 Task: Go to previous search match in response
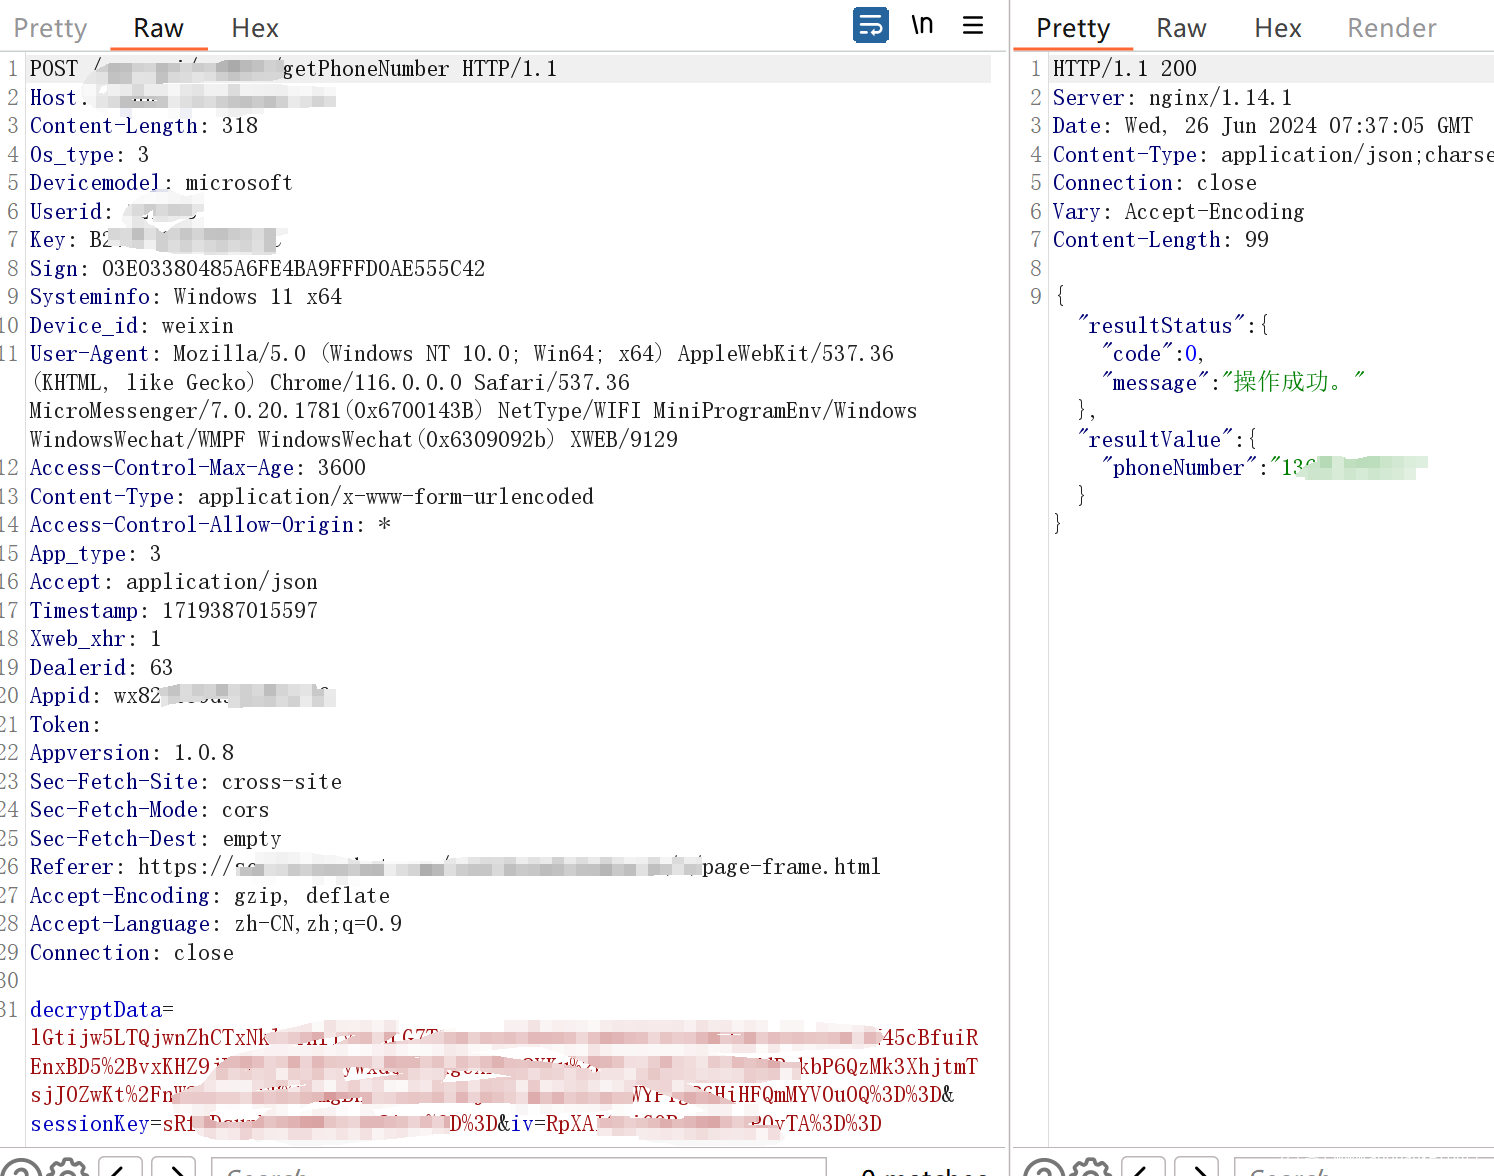pyautogui.click(x=1142, y=1168)
